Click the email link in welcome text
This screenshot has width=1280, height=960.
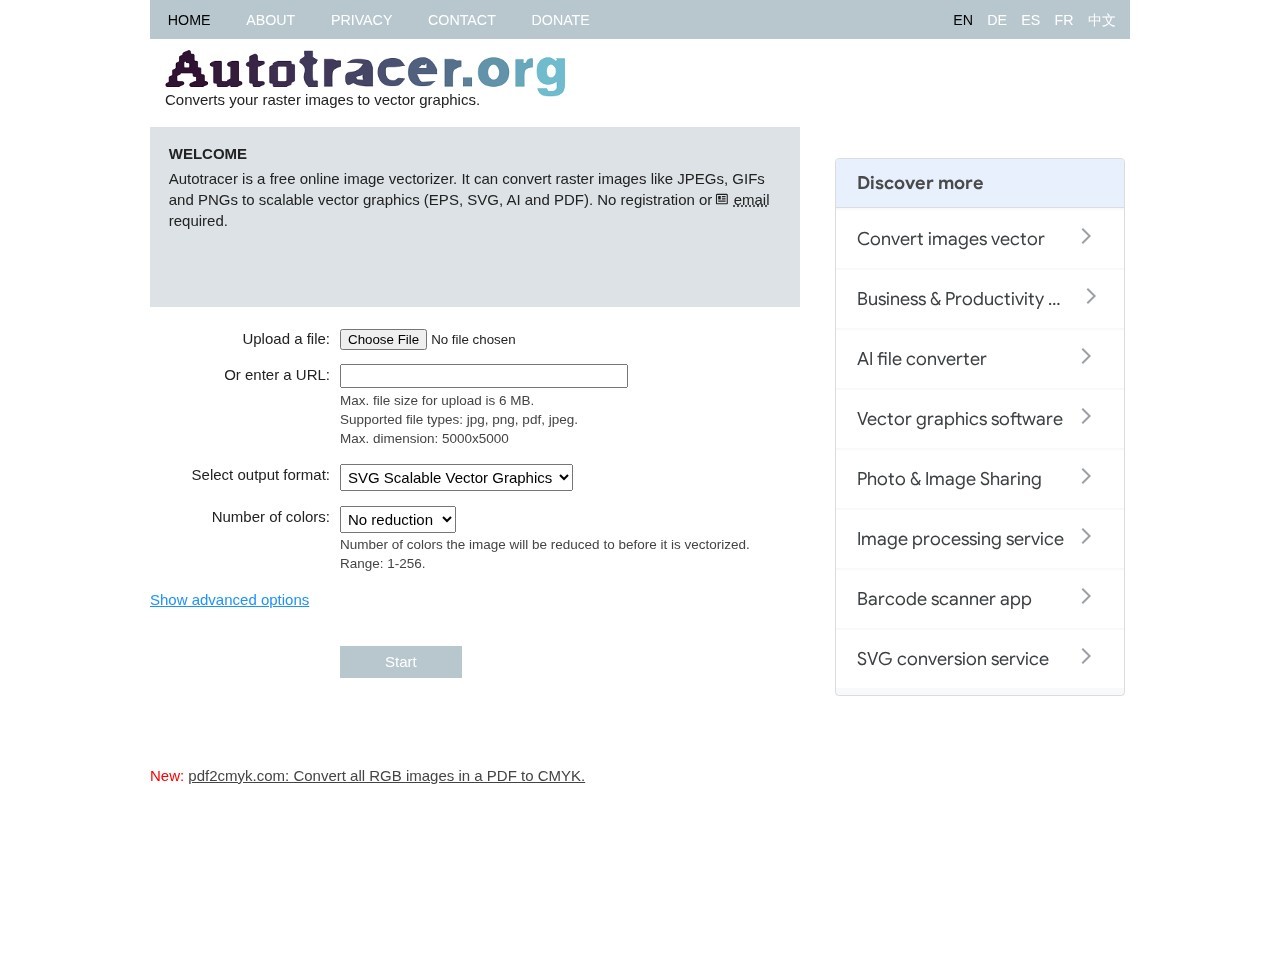751,200
